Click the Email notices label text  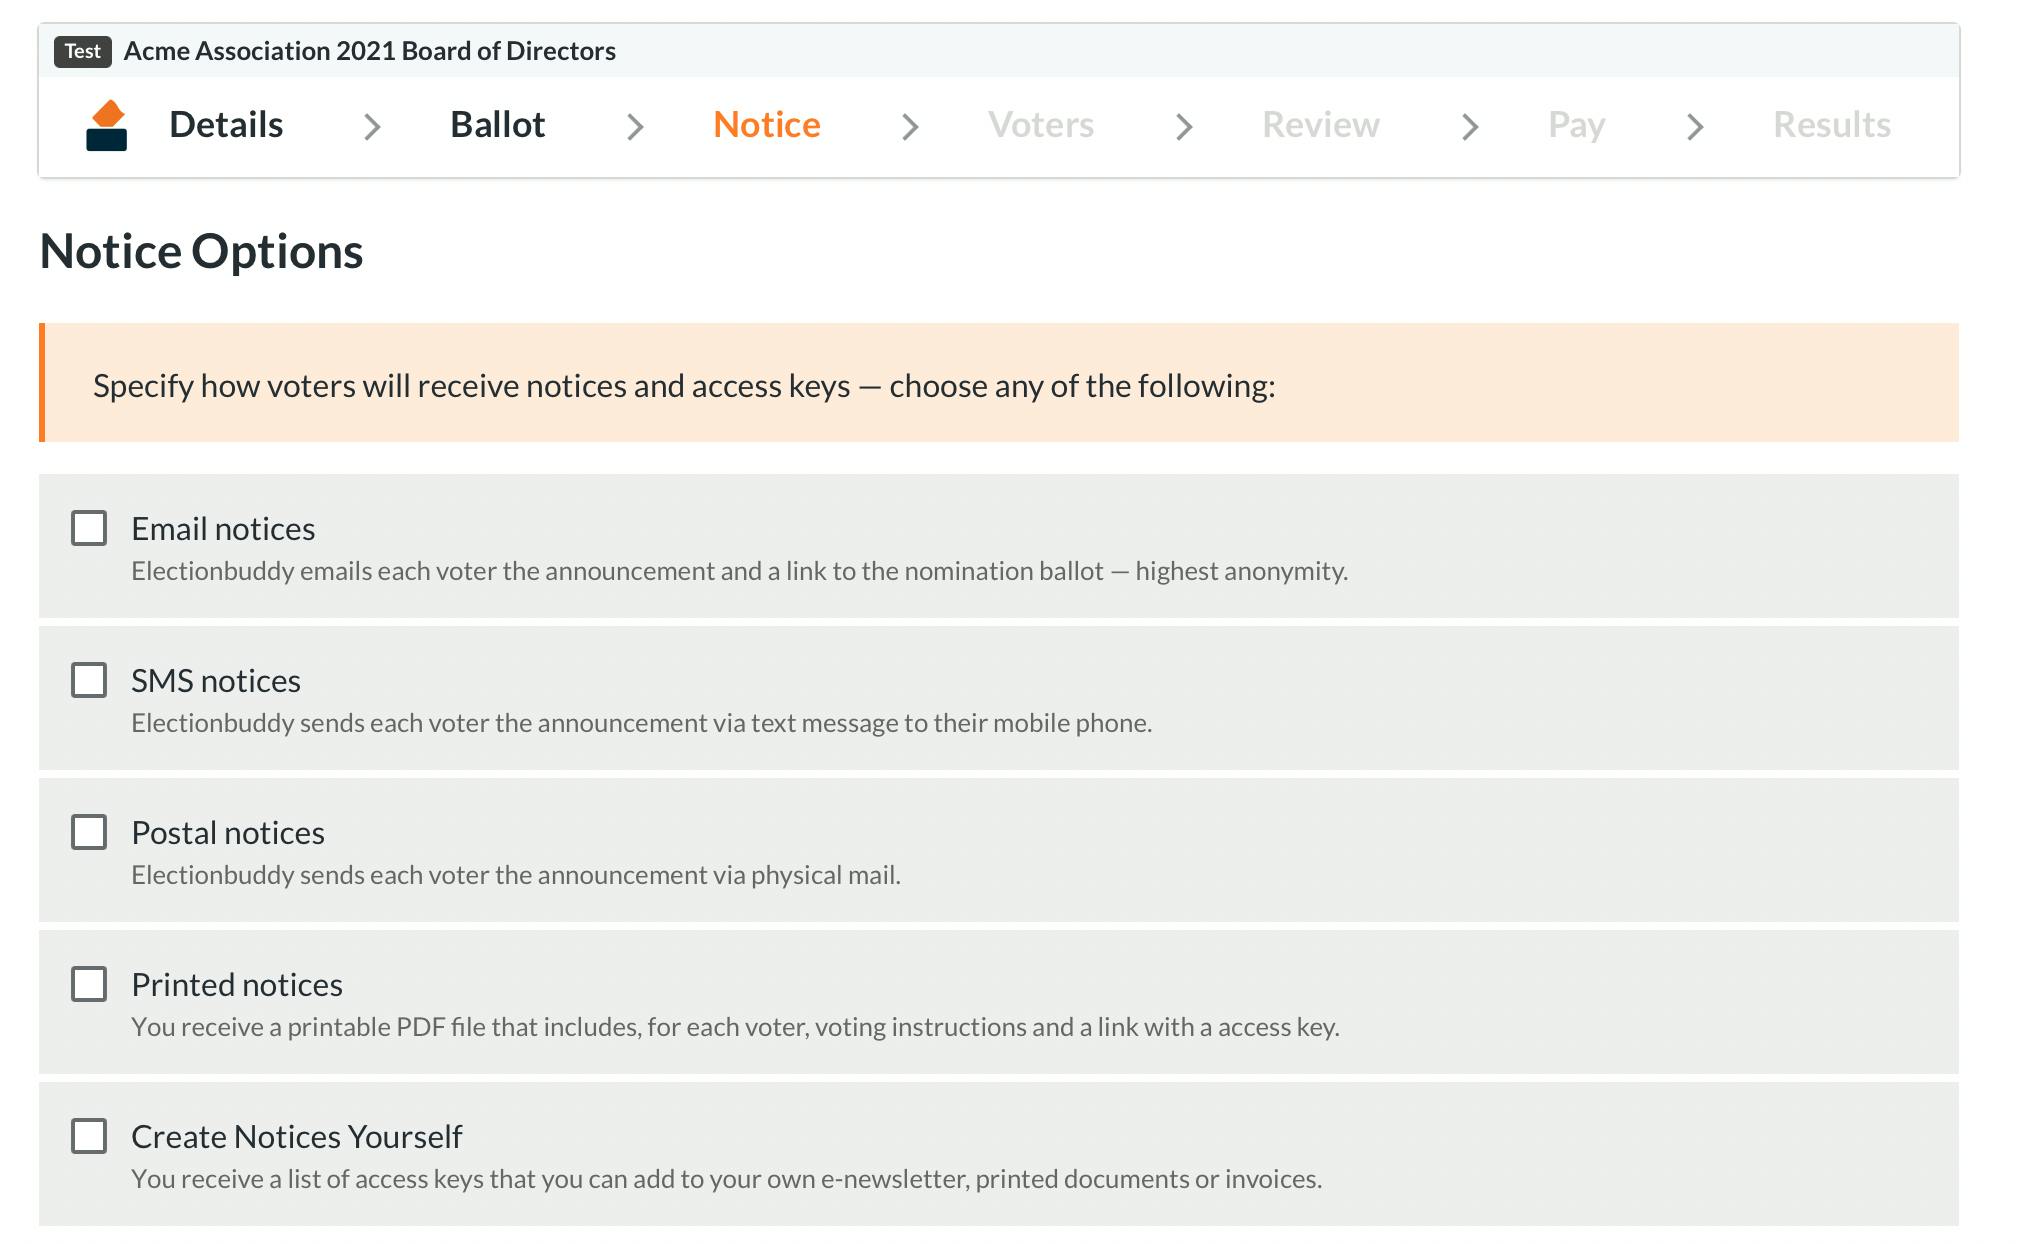tap(222, 528)
